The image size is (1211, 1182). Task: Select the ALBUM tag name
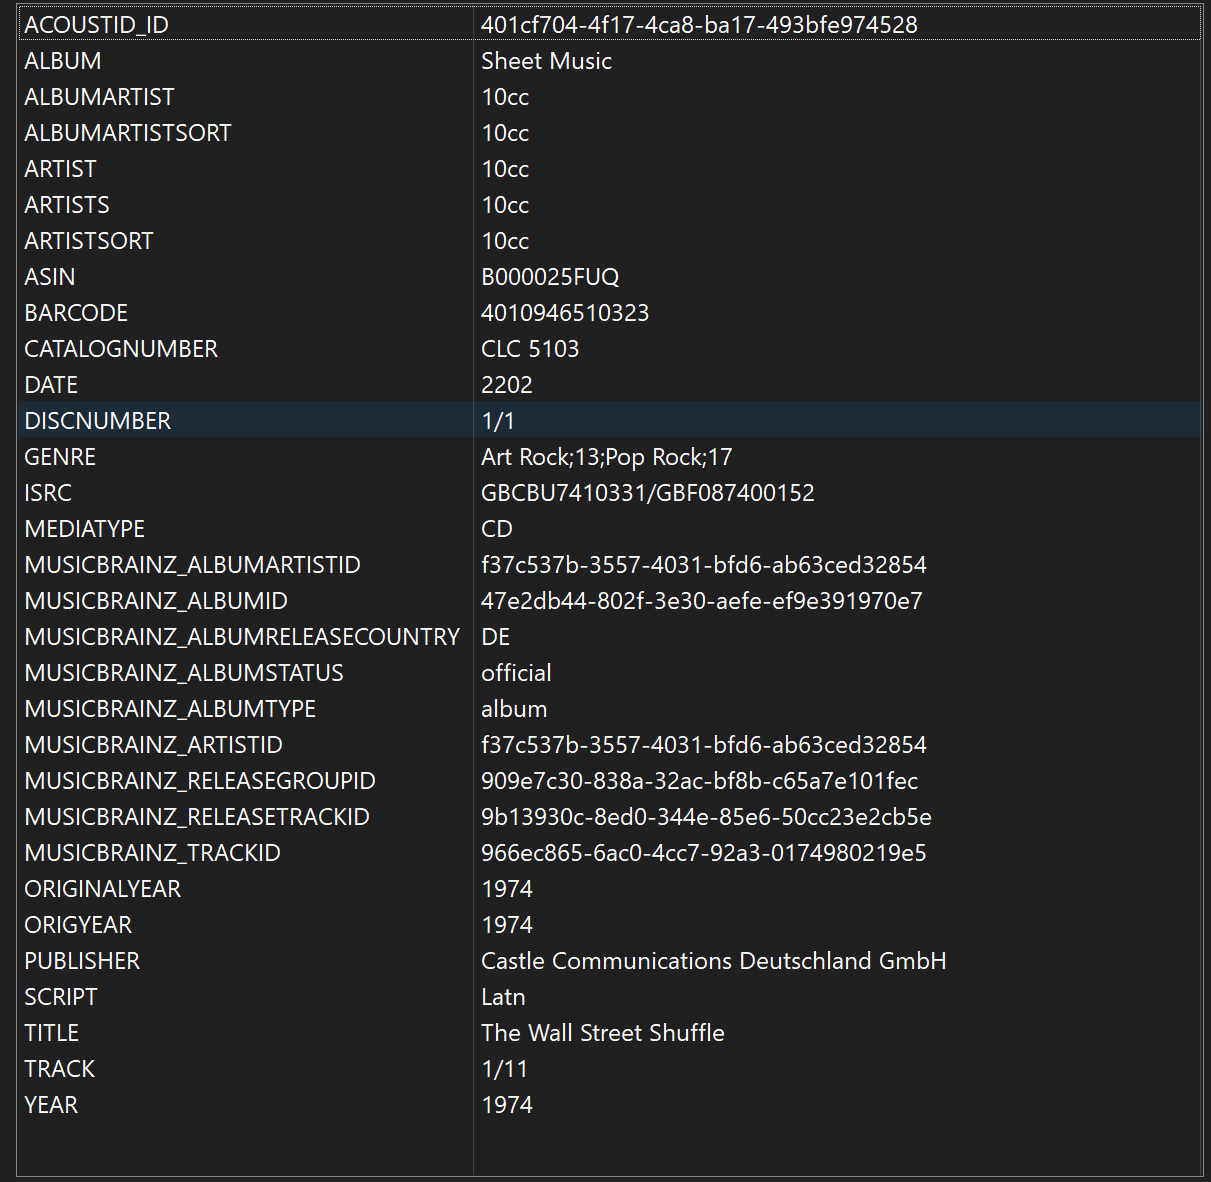[x=63, y=61]
